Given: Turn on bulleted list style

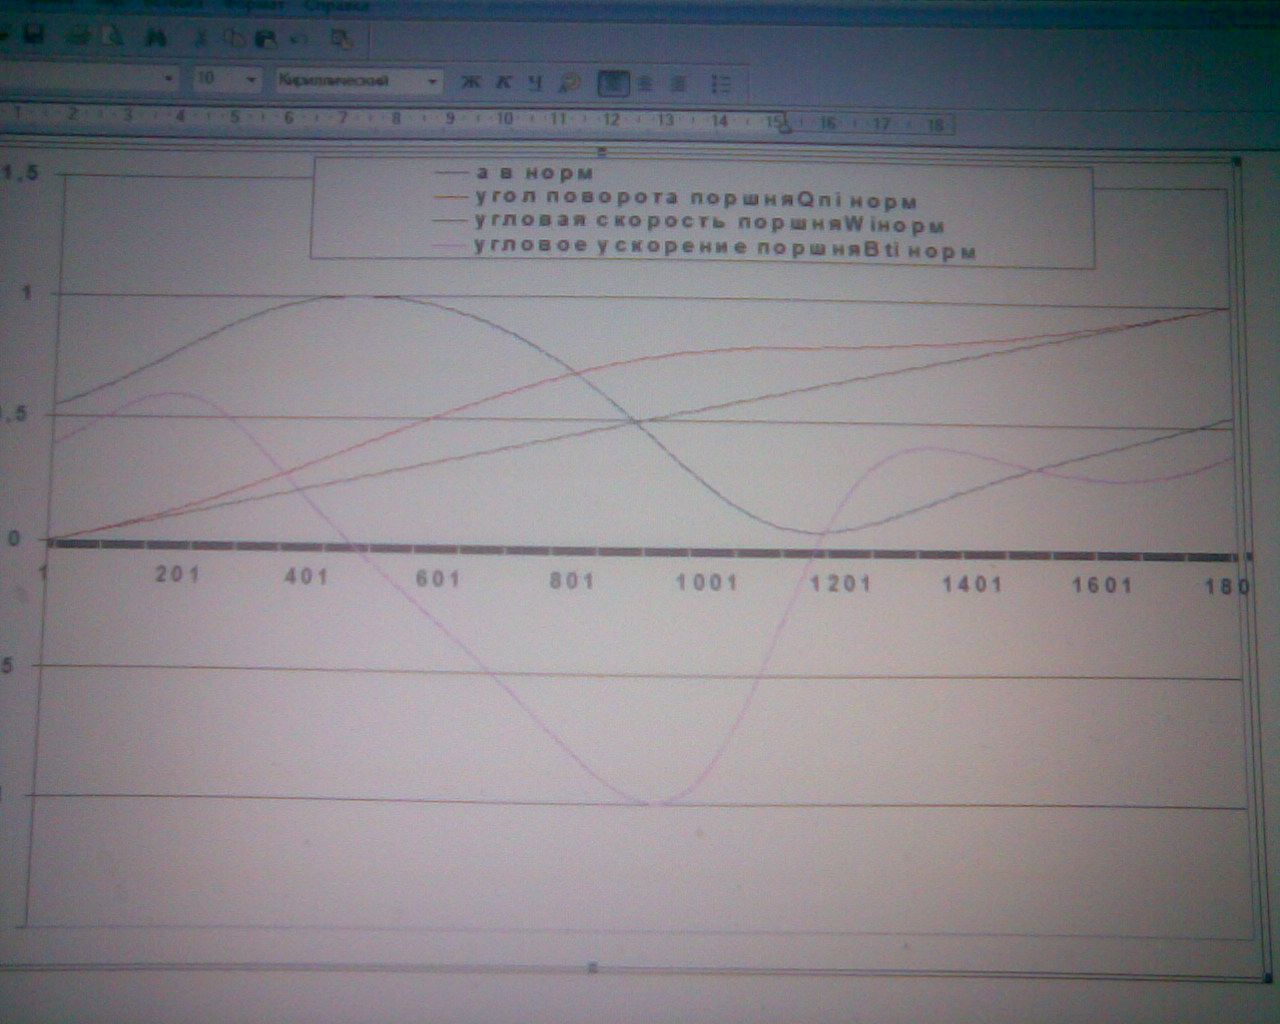Looking at the screenshot, I should (720, 83).
